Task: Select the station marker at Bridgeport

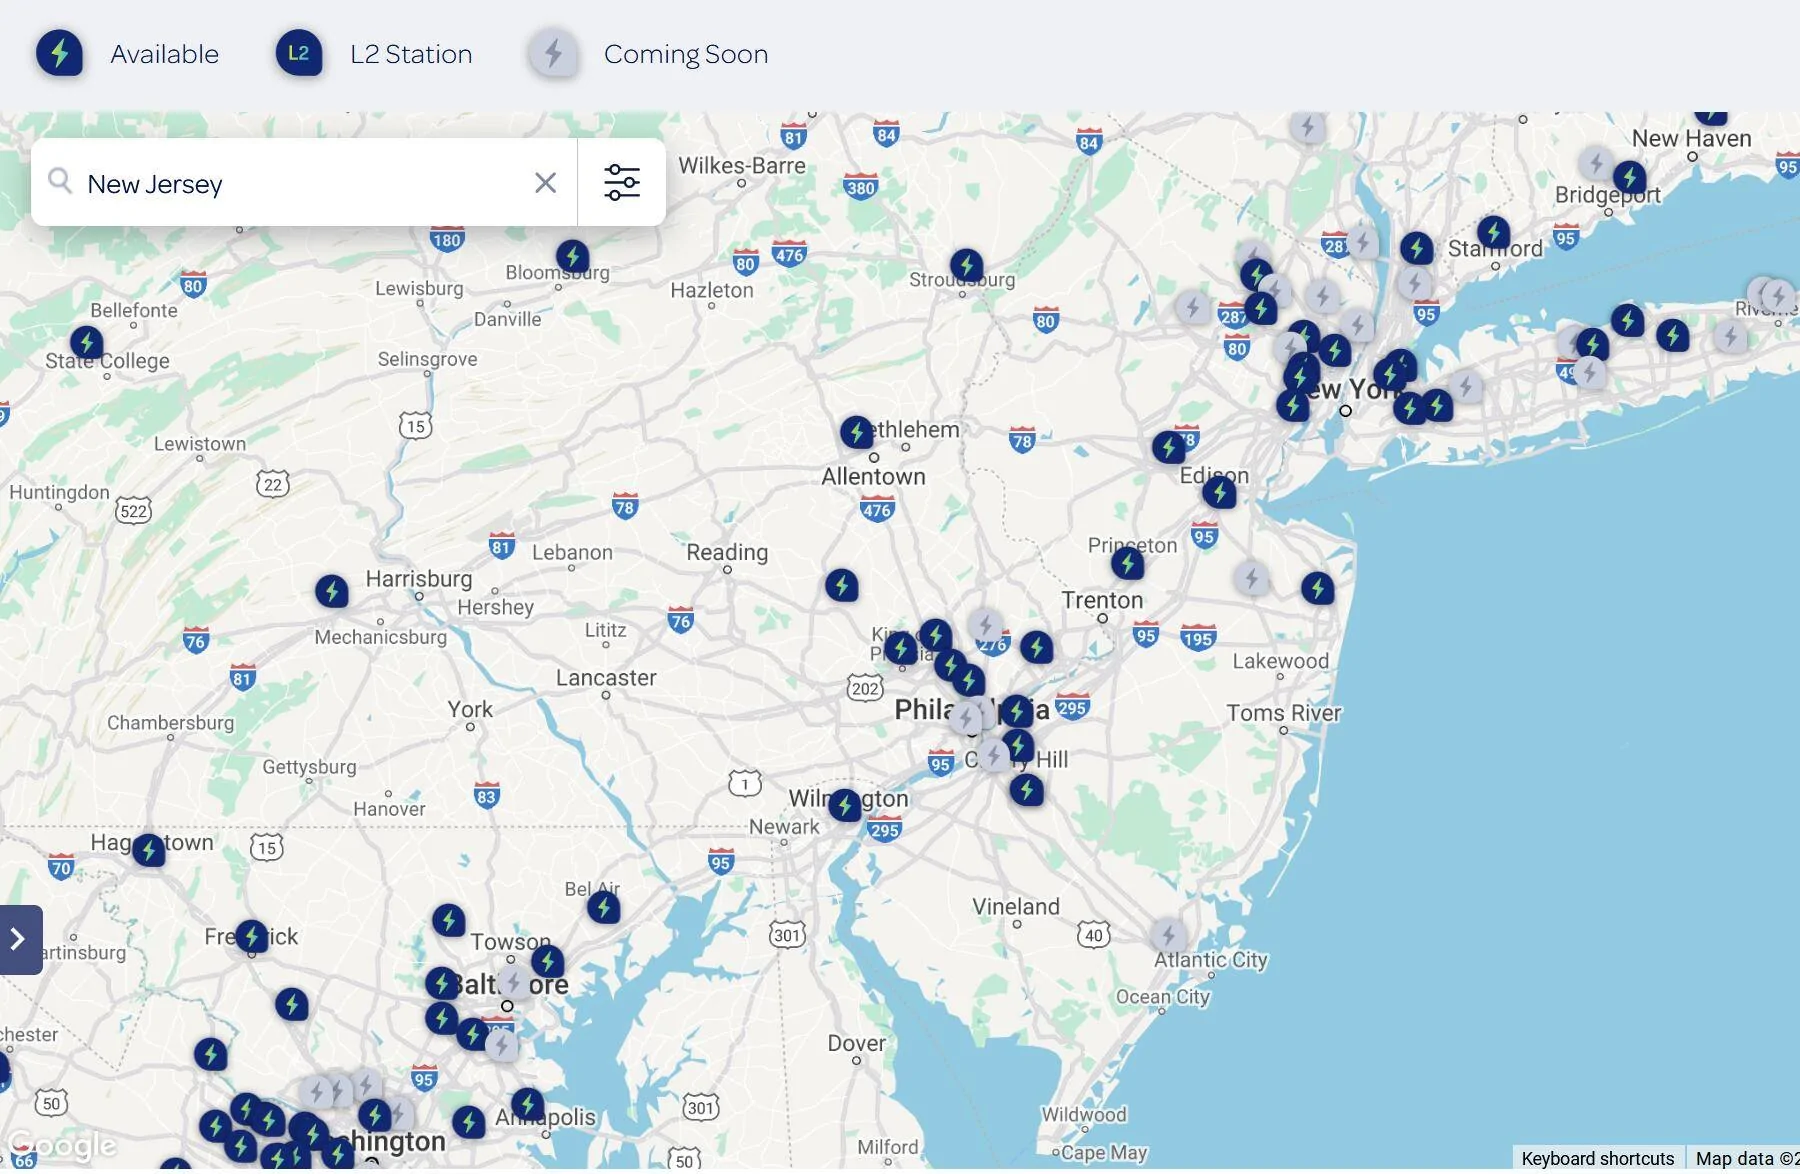Action: pyautogui.click(x=1629, y=179)
